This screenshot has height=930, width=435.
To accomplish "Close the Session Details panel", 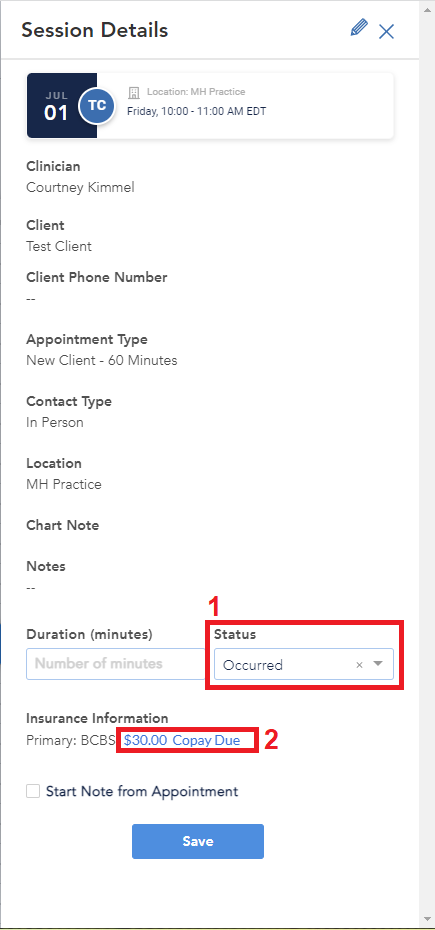I will pos(386,31).
